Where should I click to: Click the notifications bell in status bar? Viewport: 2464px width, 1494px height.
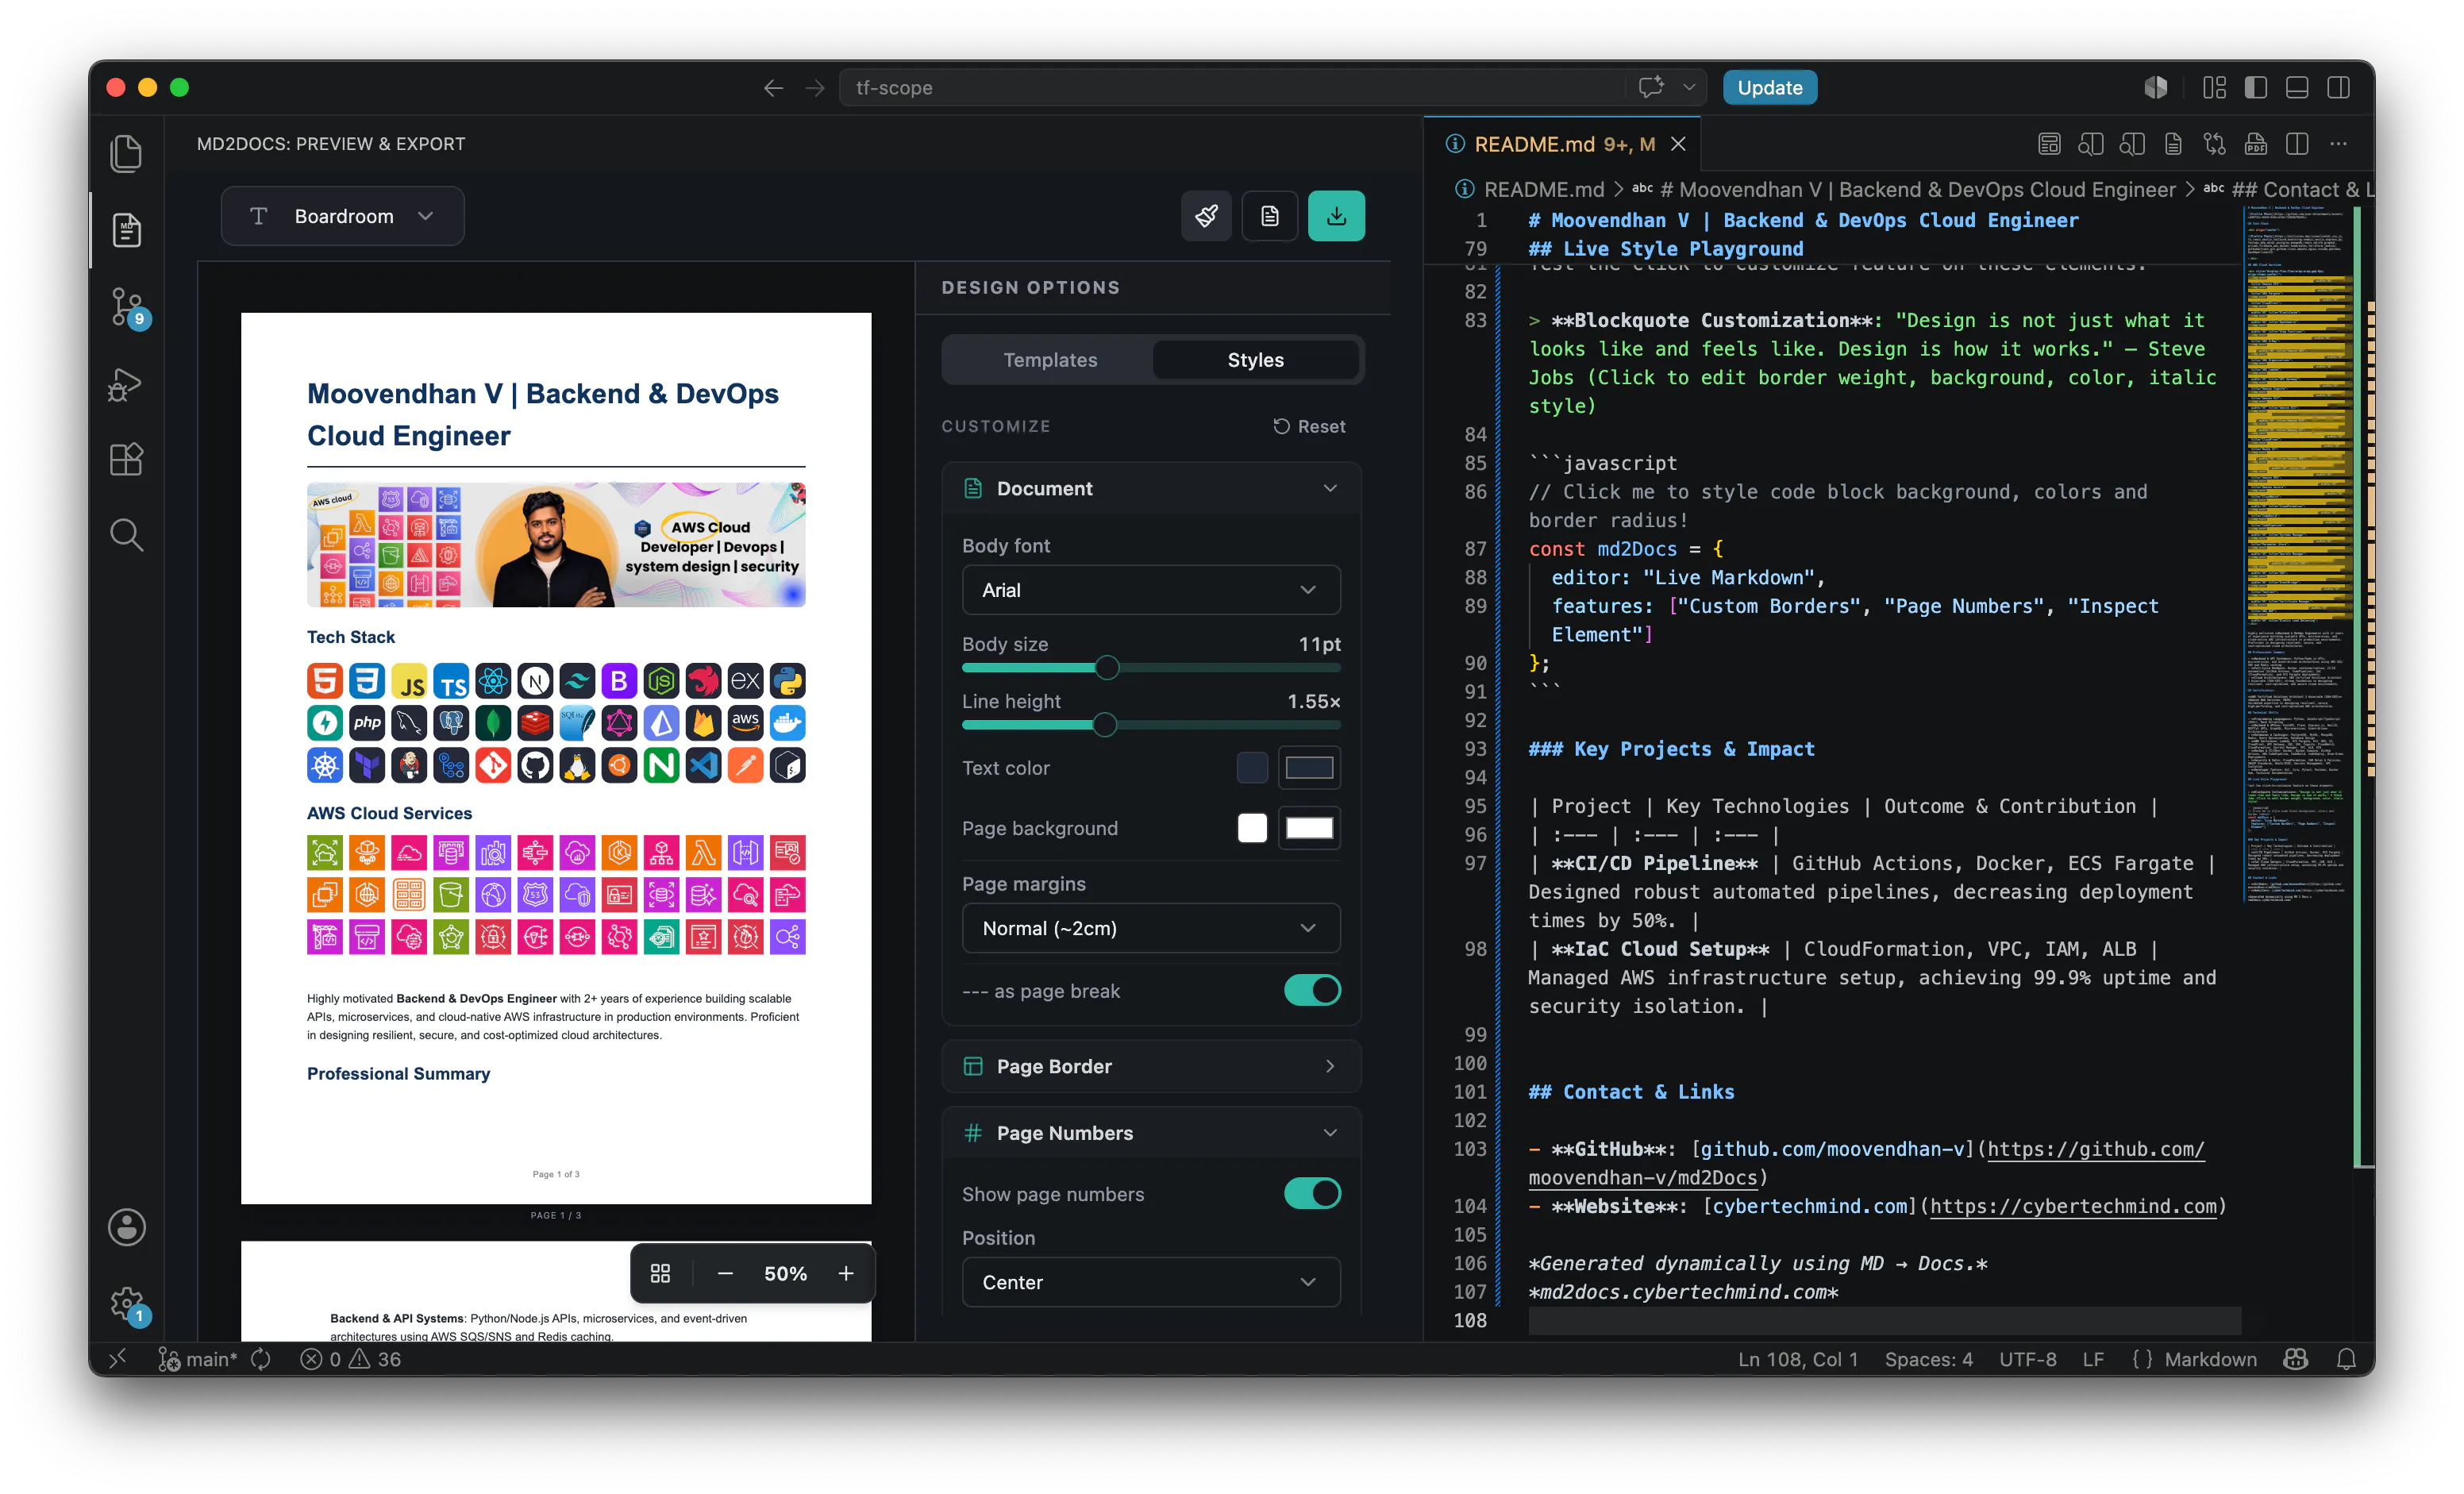(2346, 1359)
